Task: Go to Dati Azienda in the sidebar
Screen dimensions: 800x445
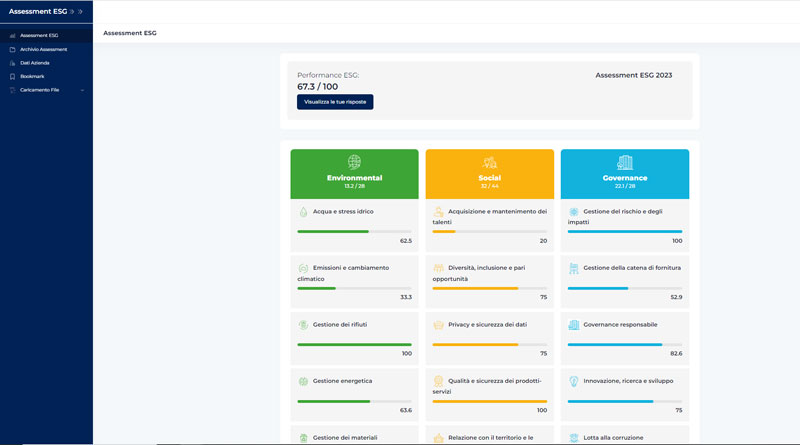Action: (35, 63)
